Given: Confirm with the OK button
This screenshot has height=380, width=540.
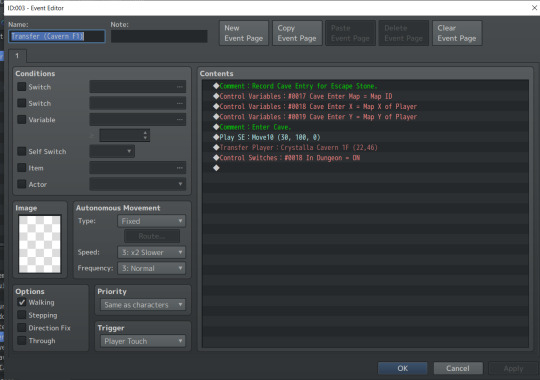Looking at the screenshot, I should pos(403,368).
